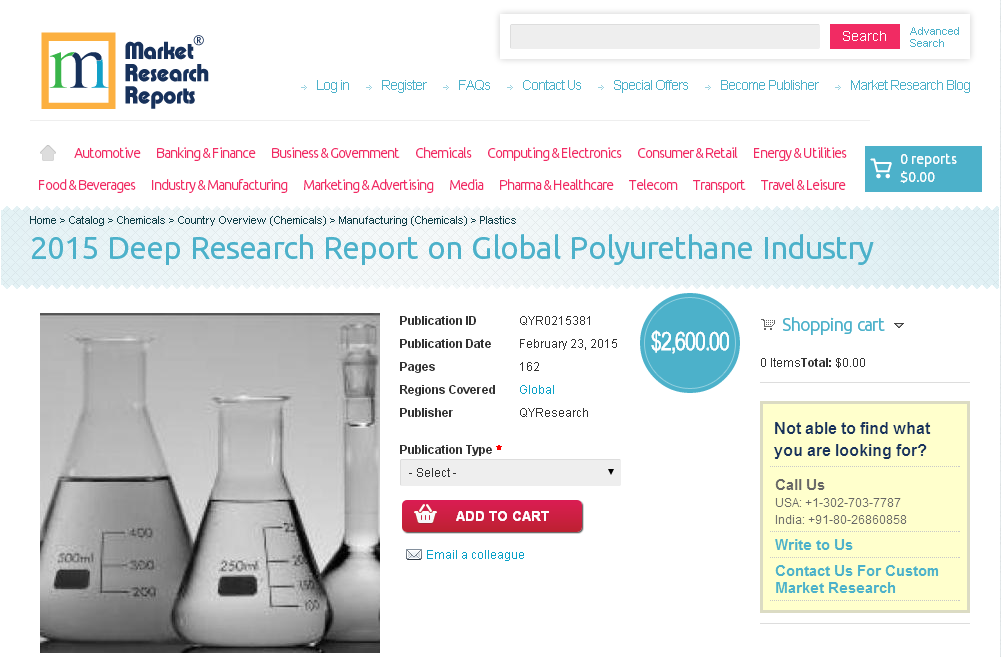The width and height of the screenshot is (1001, 657).
Task: Open the Advanced Search option
Action: 934,37
